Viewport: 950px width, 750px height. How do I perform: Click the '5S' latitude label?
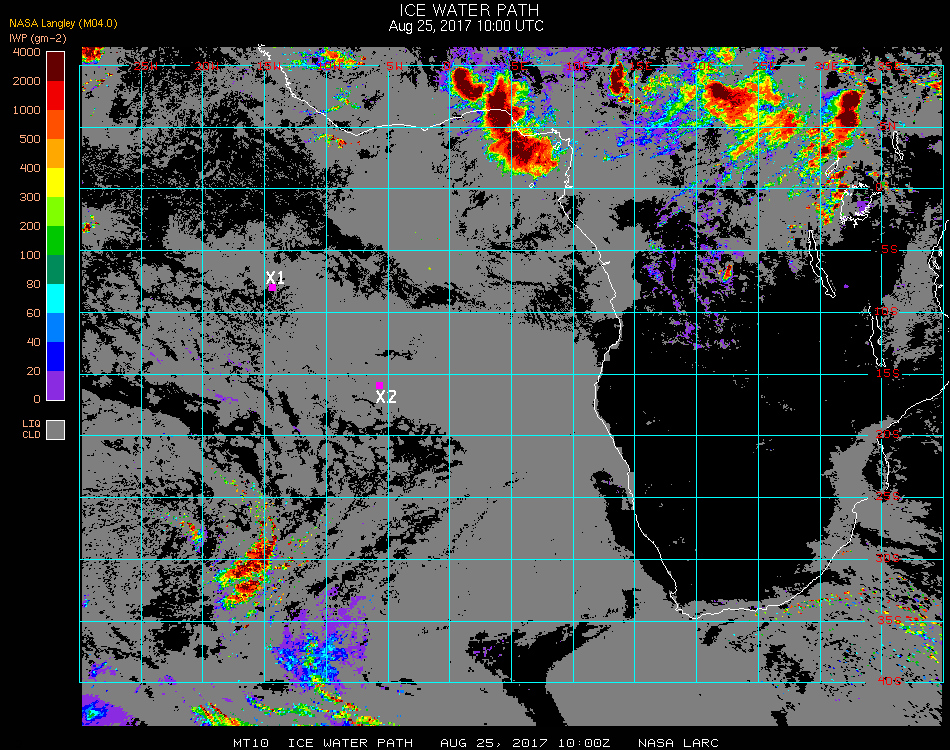click(889, 250)
